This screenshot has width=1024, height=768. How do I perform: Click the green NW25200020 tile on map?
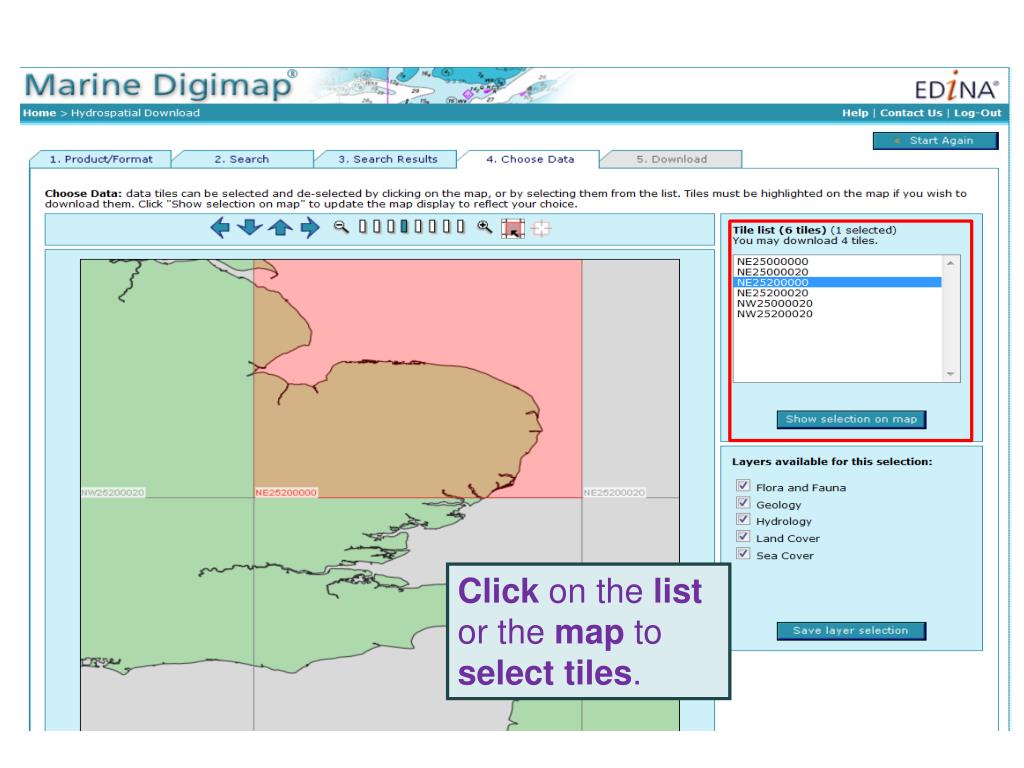click(x=167, y=379)
